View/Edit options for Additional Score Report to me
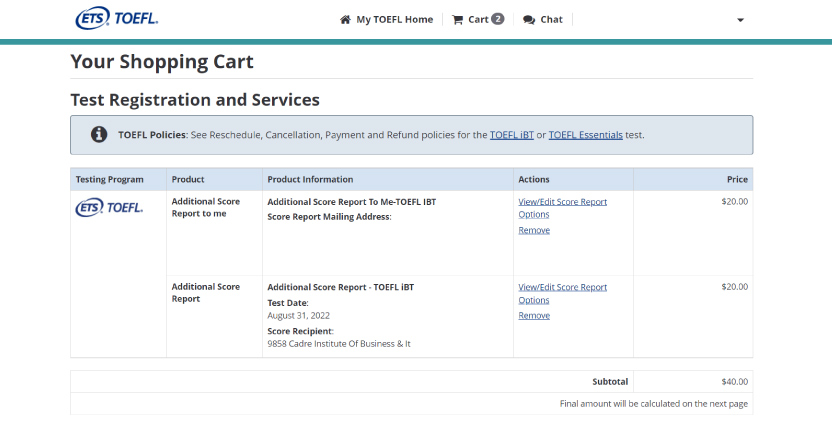Screen dimensions: 832x426 (x=562, y=208)
